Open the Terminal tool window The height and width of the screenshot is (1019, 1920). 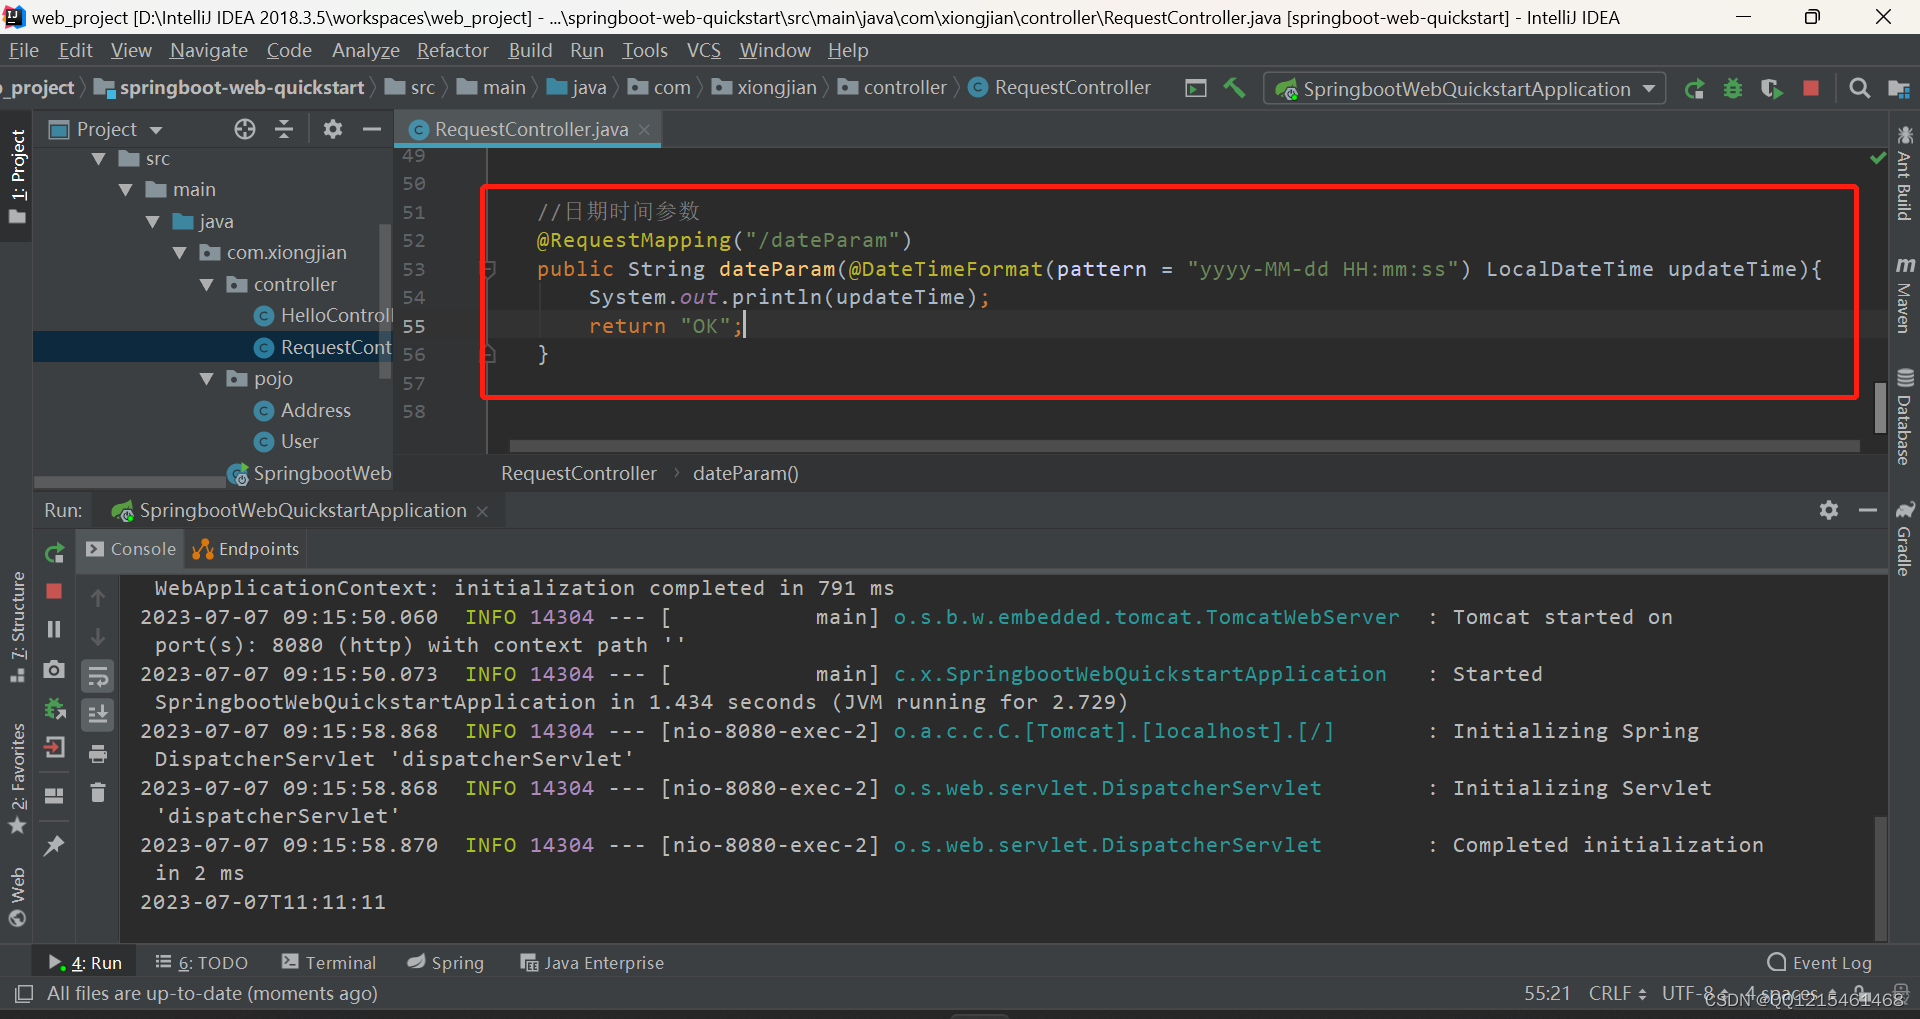click(x=329, y=962)
